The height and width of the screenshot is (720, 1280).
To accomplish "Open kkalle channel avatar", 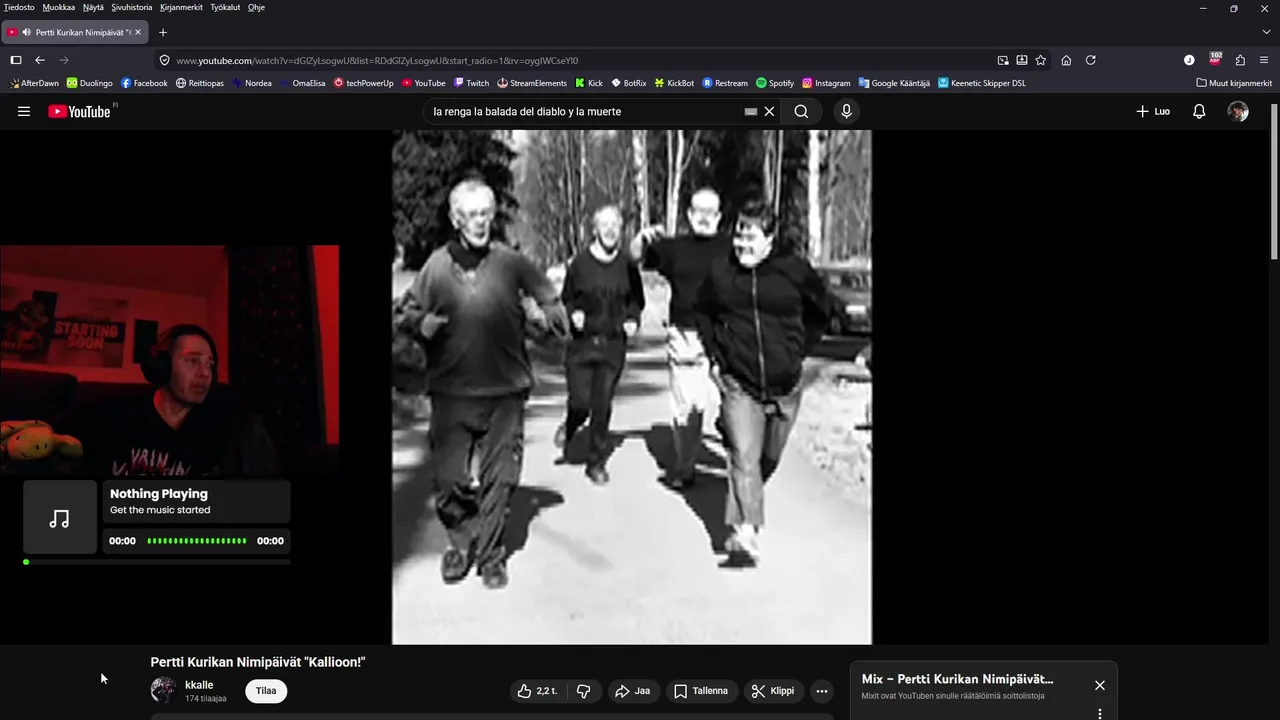I will click(163, 690).
